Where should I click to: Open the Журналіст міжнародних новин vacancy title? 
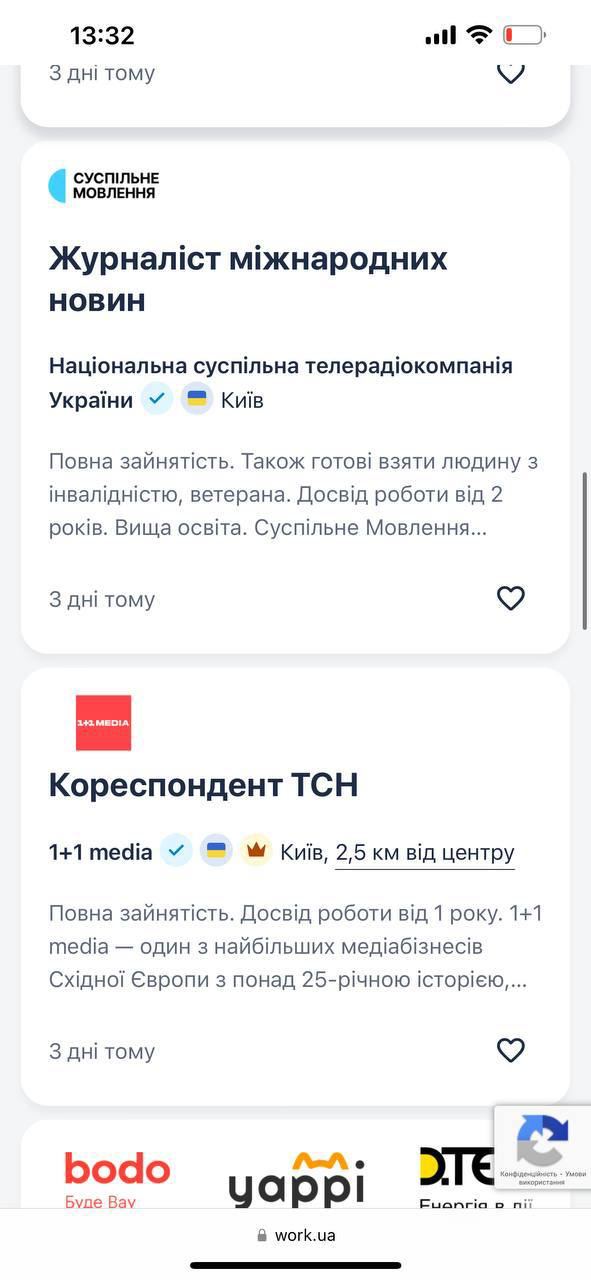tap(248, 279)
